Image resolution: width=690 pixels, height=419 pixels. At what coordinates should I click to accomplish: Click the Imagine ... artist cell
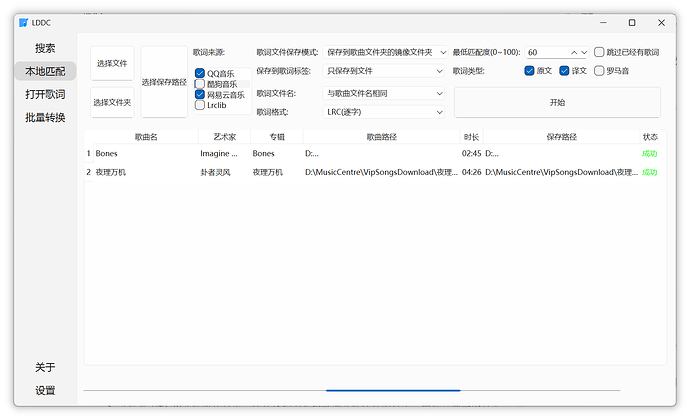pos(224,154)
